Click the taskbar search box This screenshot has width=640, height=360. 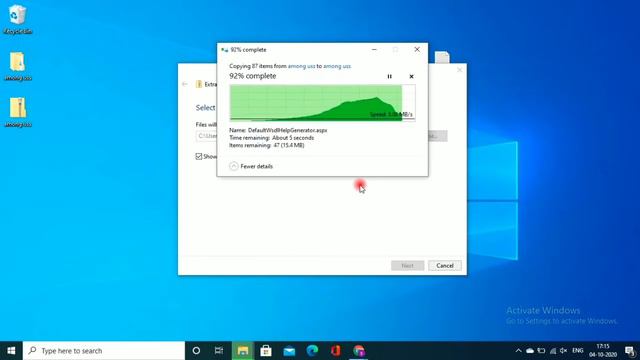pyautogui.click(x=104, y=351)
